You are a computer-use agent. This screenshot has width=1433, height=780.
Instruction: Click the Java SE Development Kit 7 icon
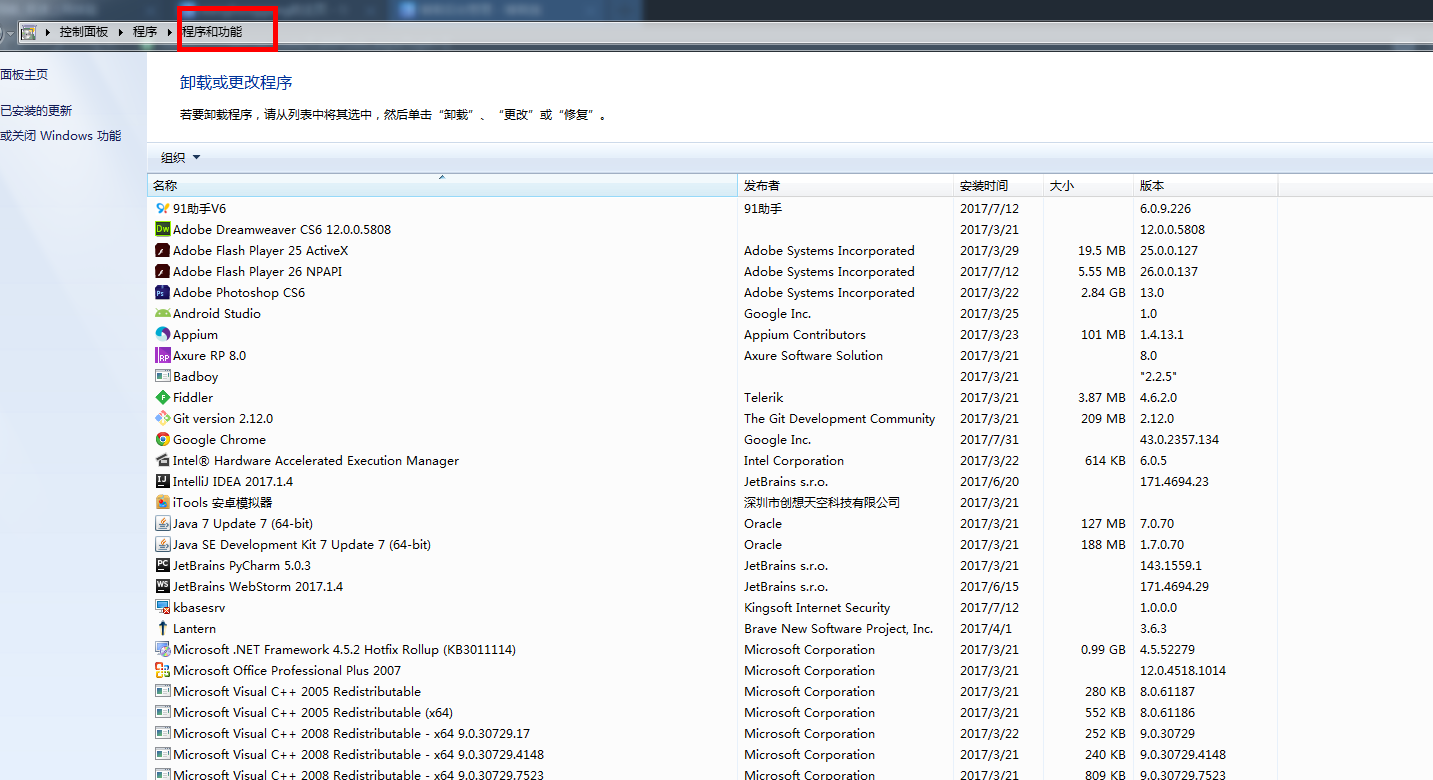pyautogui.click(x=163, y=544)
